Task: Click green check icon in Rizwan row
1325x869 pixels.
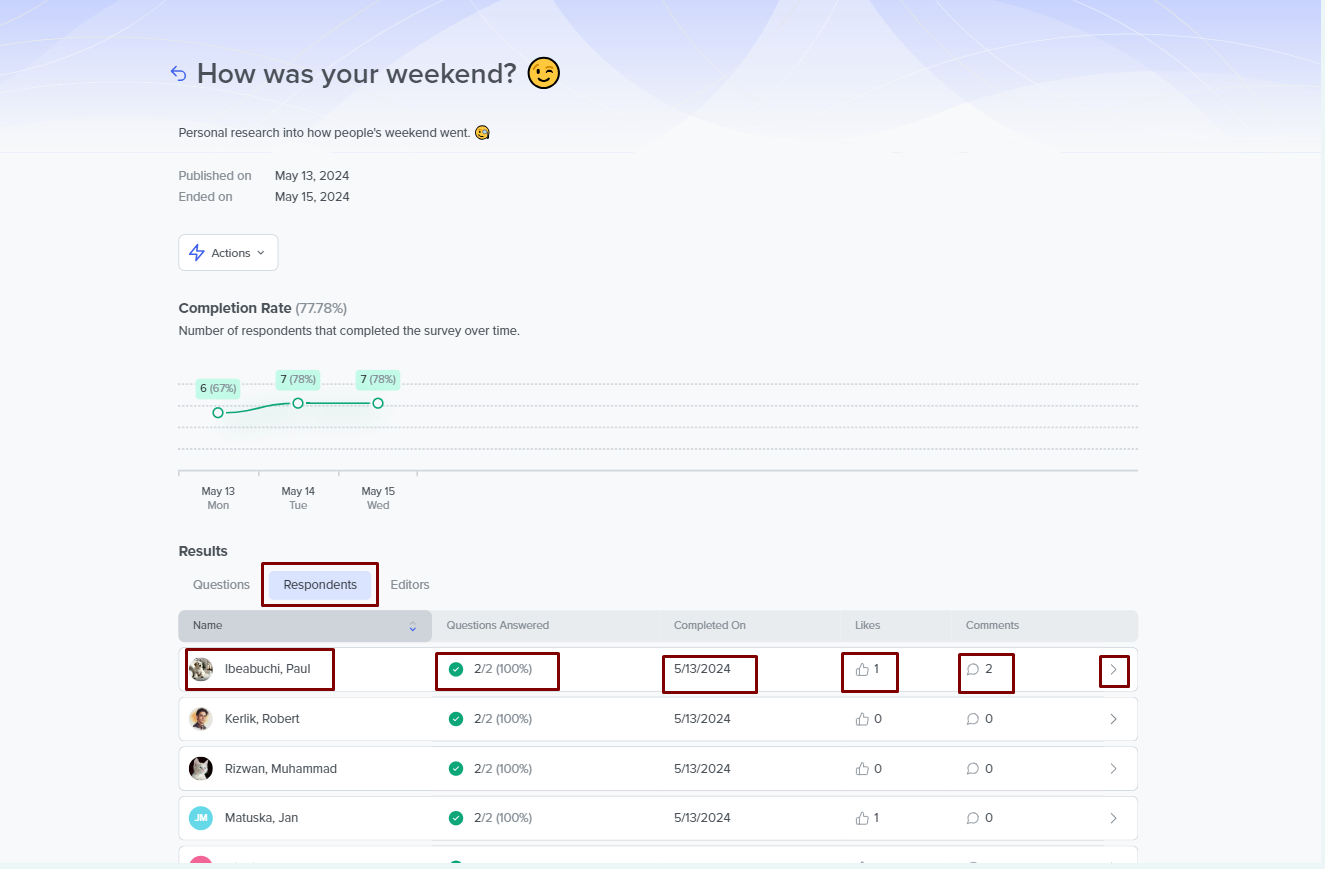Action: tap(456, 769)
